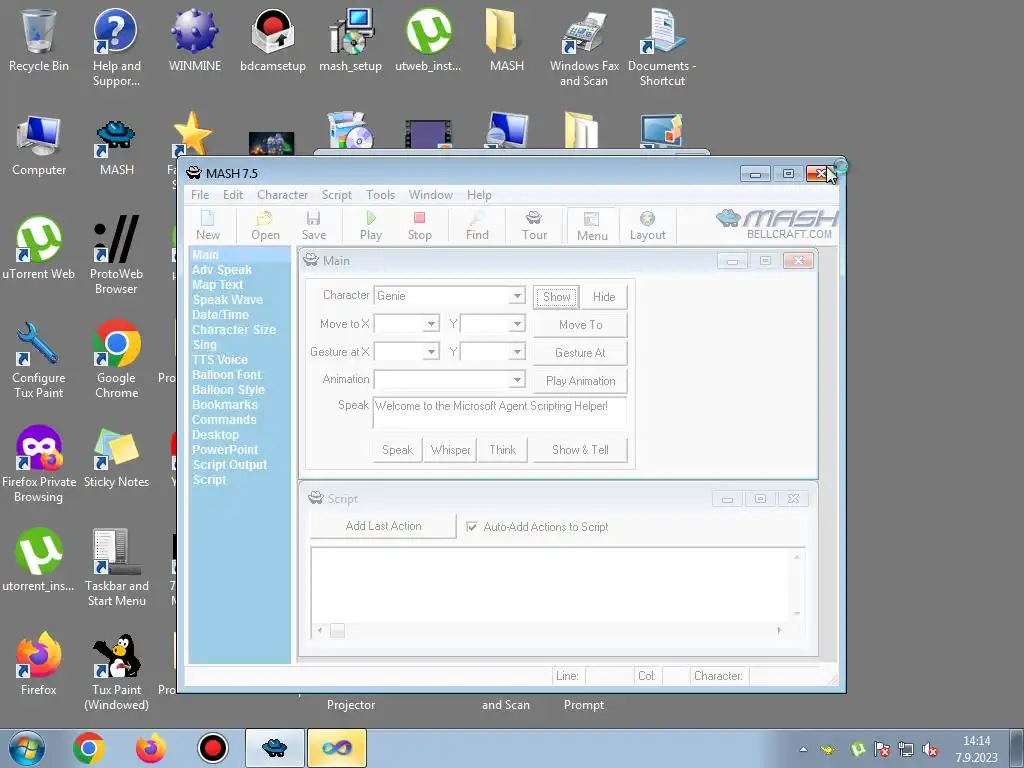Expand the Gesture at Y dropdown
The height and width of the screenshot is (768, 1024).
(x=517, y=352)
